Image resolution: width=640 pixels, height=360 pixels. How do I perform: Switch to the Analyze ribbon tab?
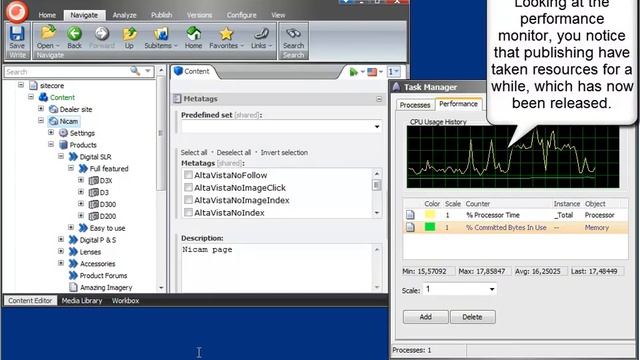tap(124, 15)
